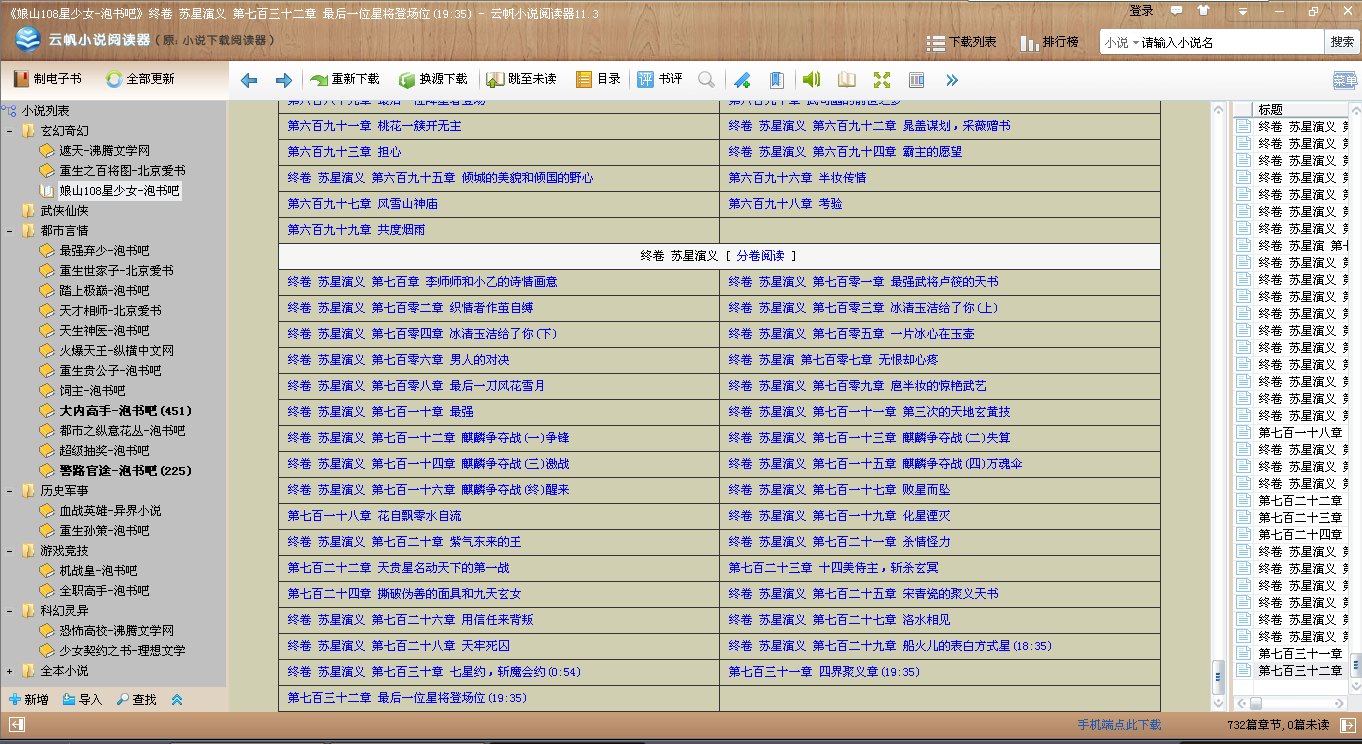Screen dimensions: 1362x744
Task: Click the add-bookmark pen icon
Action: click(741, 80)
